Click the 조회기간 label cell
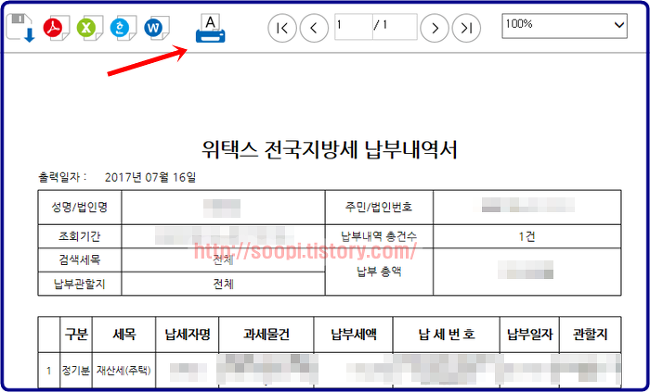 click(x=80, y=237)
